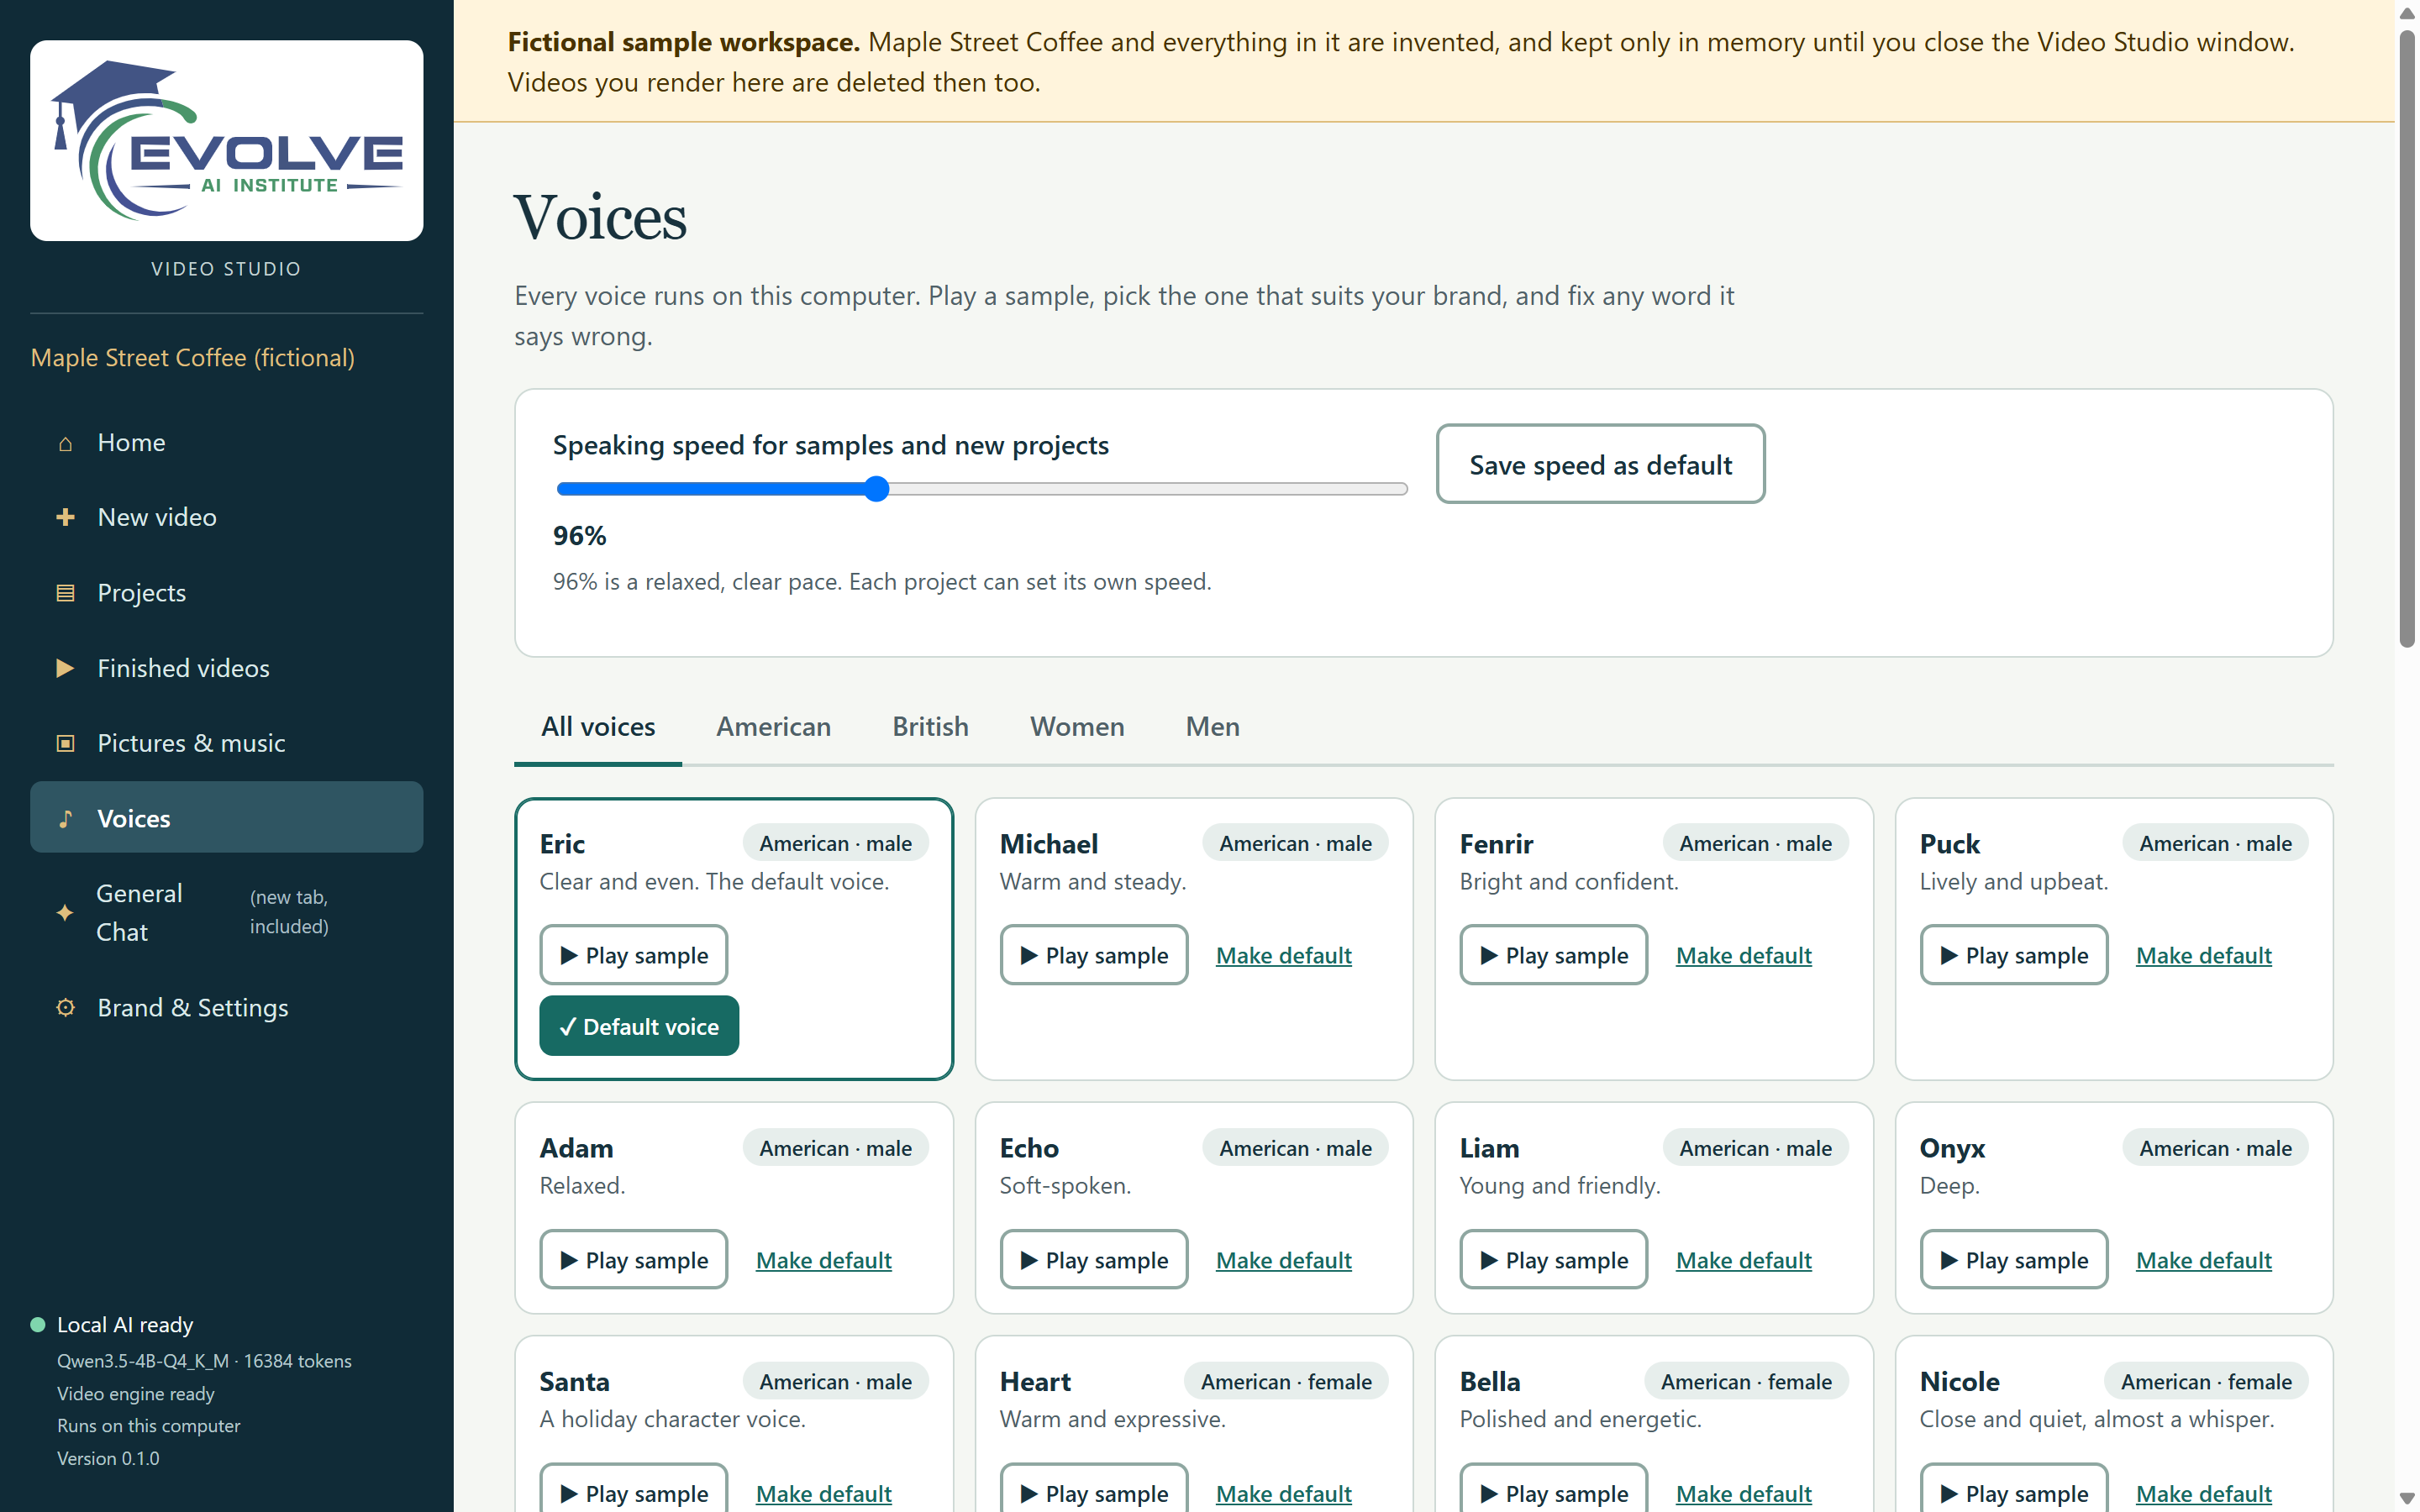Open Projects in the sidebar
2420x1512 pixels.
point(227,593)
